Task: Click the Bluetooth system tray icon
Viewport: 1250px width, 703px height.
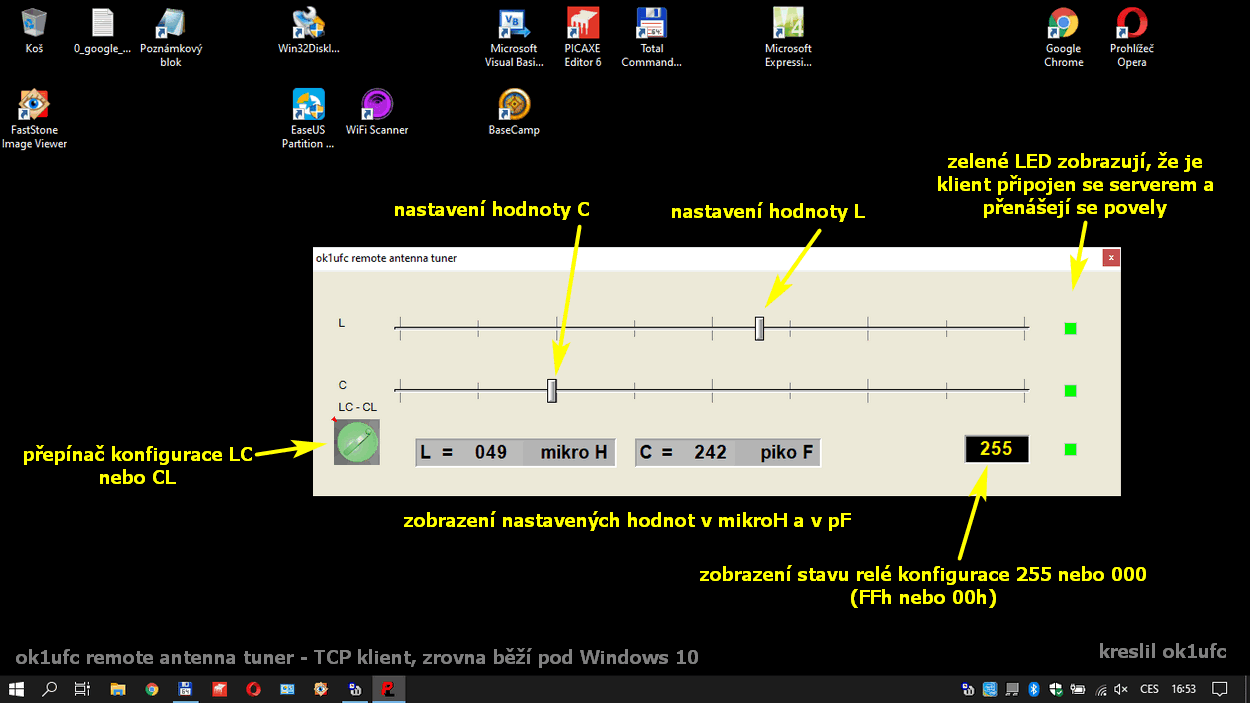Action: point(1034,689)
